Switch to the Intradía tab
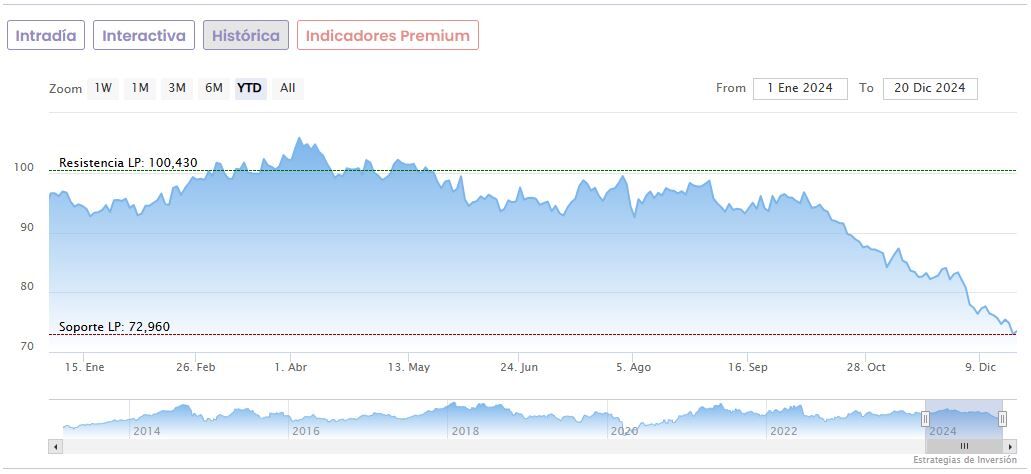The width and height of the screenshot is (1031, 474). click(x=46, y=35)
